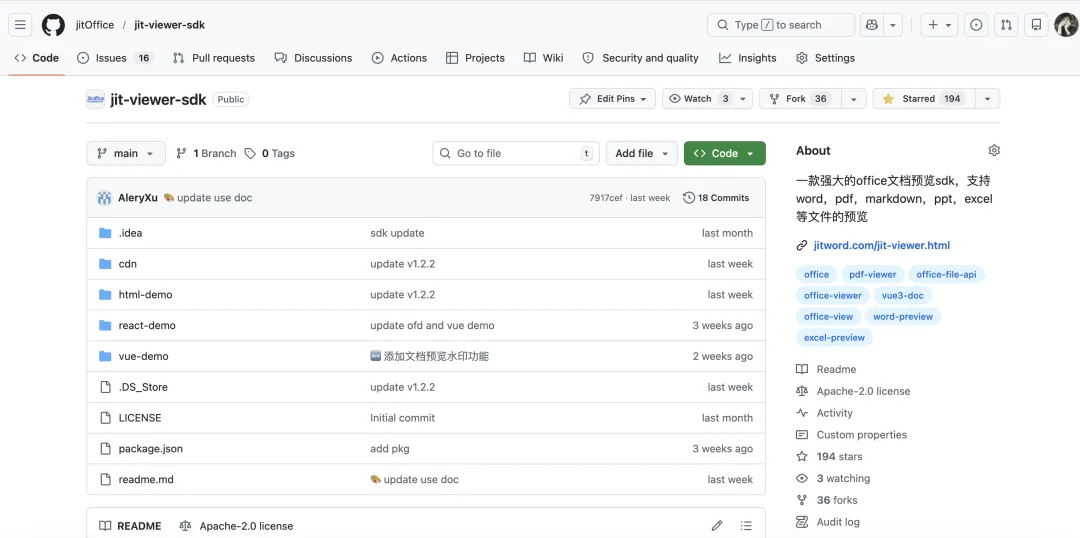Image resolution: width=1080 pixels, height=538 pixels.
Task: Open the 18 Commits history link
Action: point(716,198)
